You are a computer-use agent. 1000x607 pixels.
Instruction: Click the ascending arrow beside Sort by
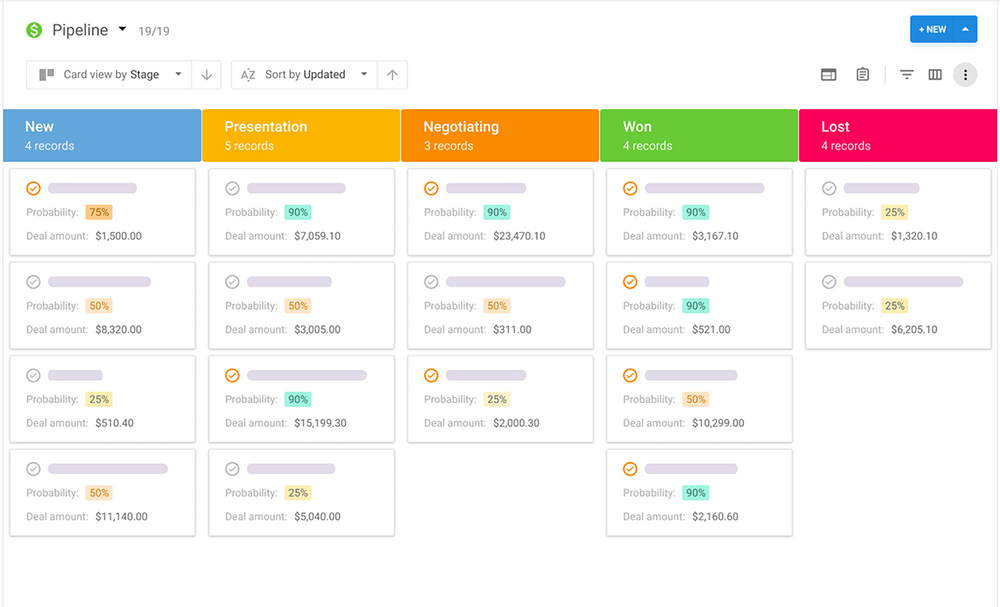391,74
